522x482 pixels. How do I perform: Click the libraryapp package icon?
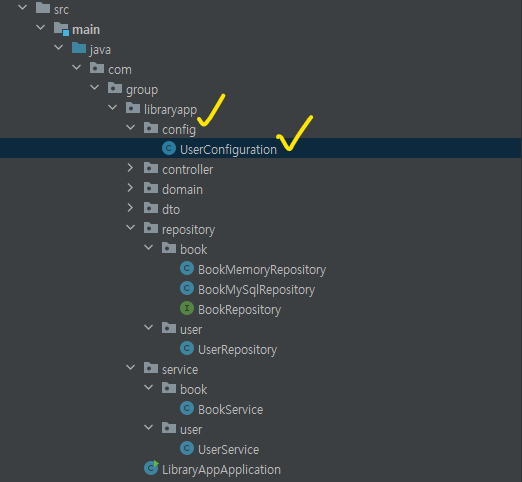133,108
